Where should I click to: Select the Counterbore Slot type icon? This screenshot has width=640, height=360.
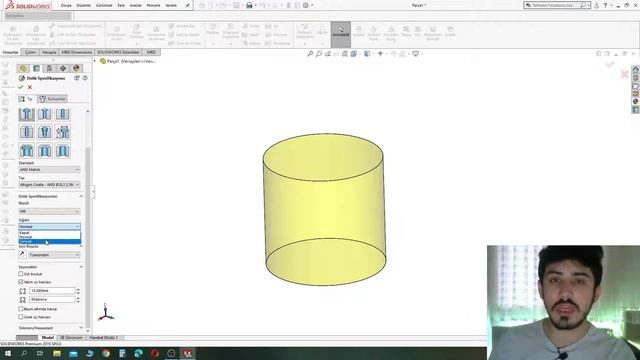(x=27, y=150)
